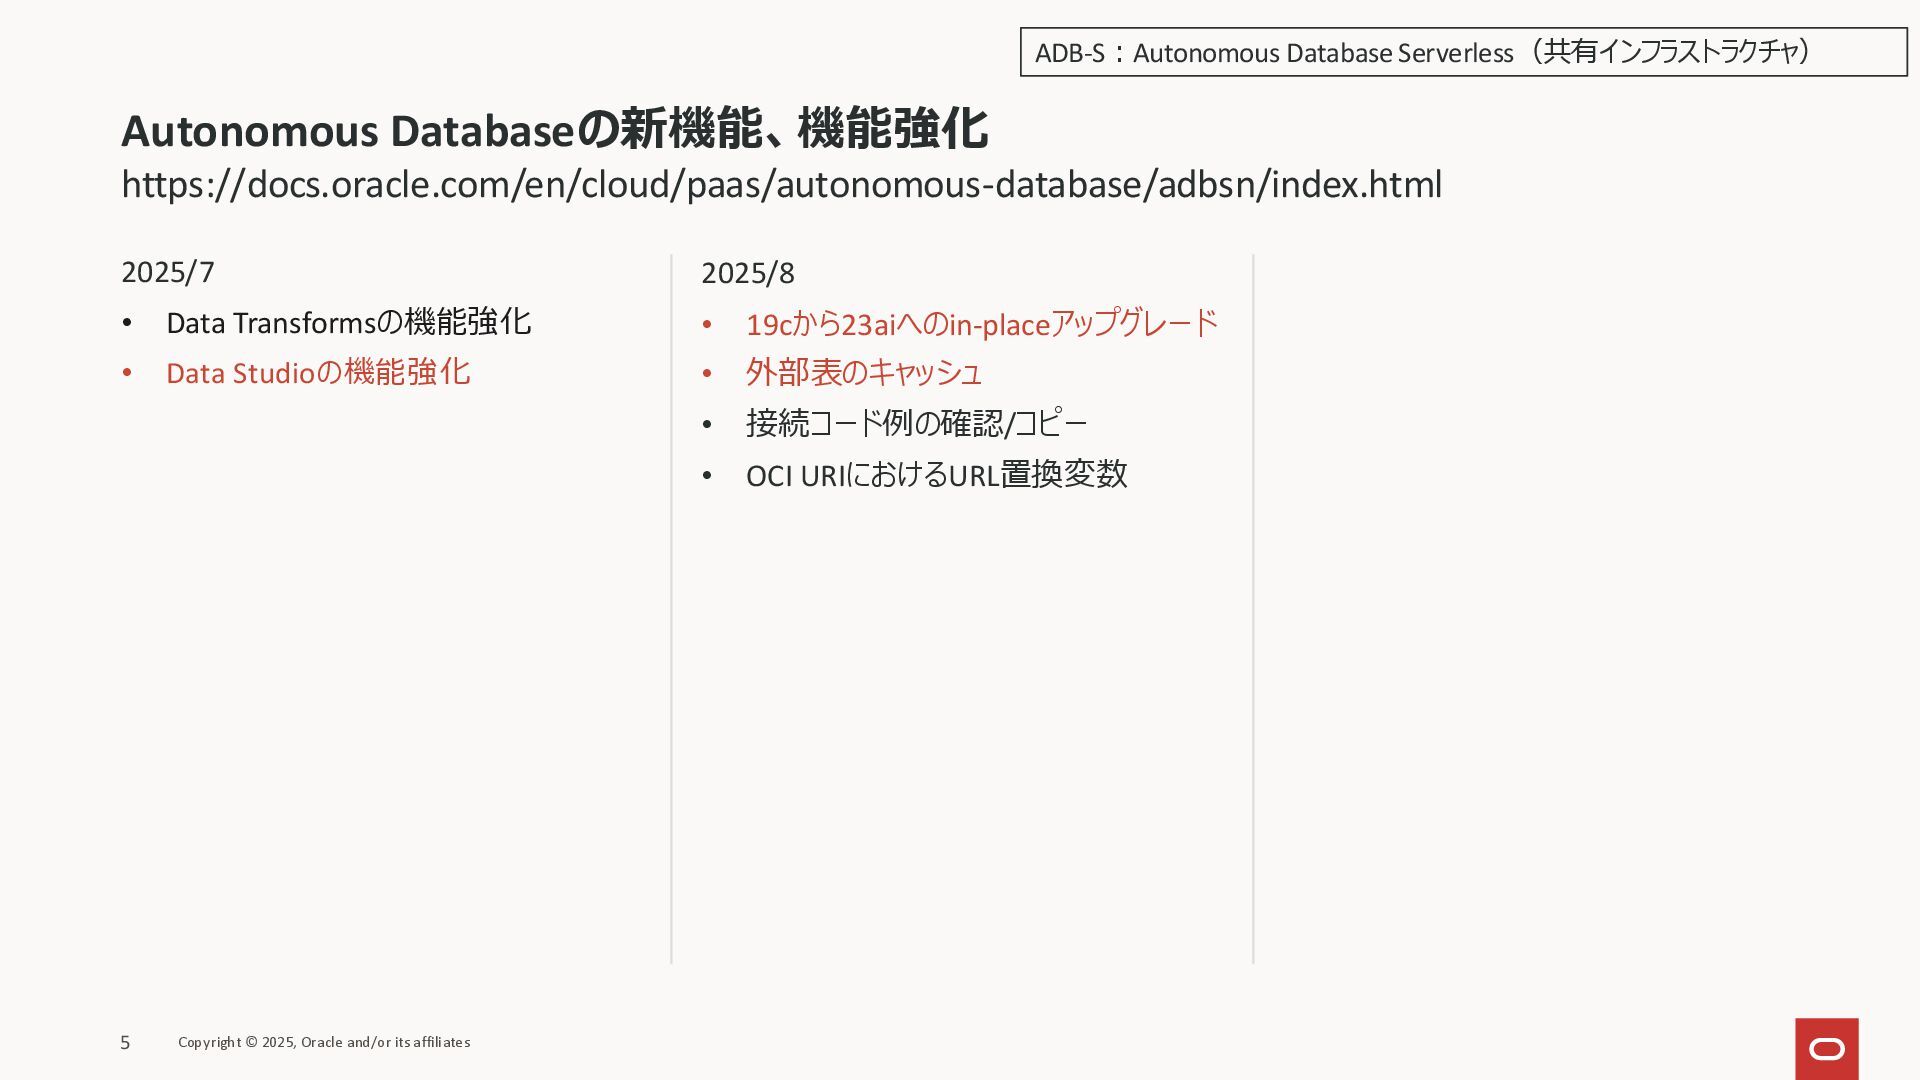
Task: Click 'Data Transformsの機能強化' bullet
Action: coord(348,323)
